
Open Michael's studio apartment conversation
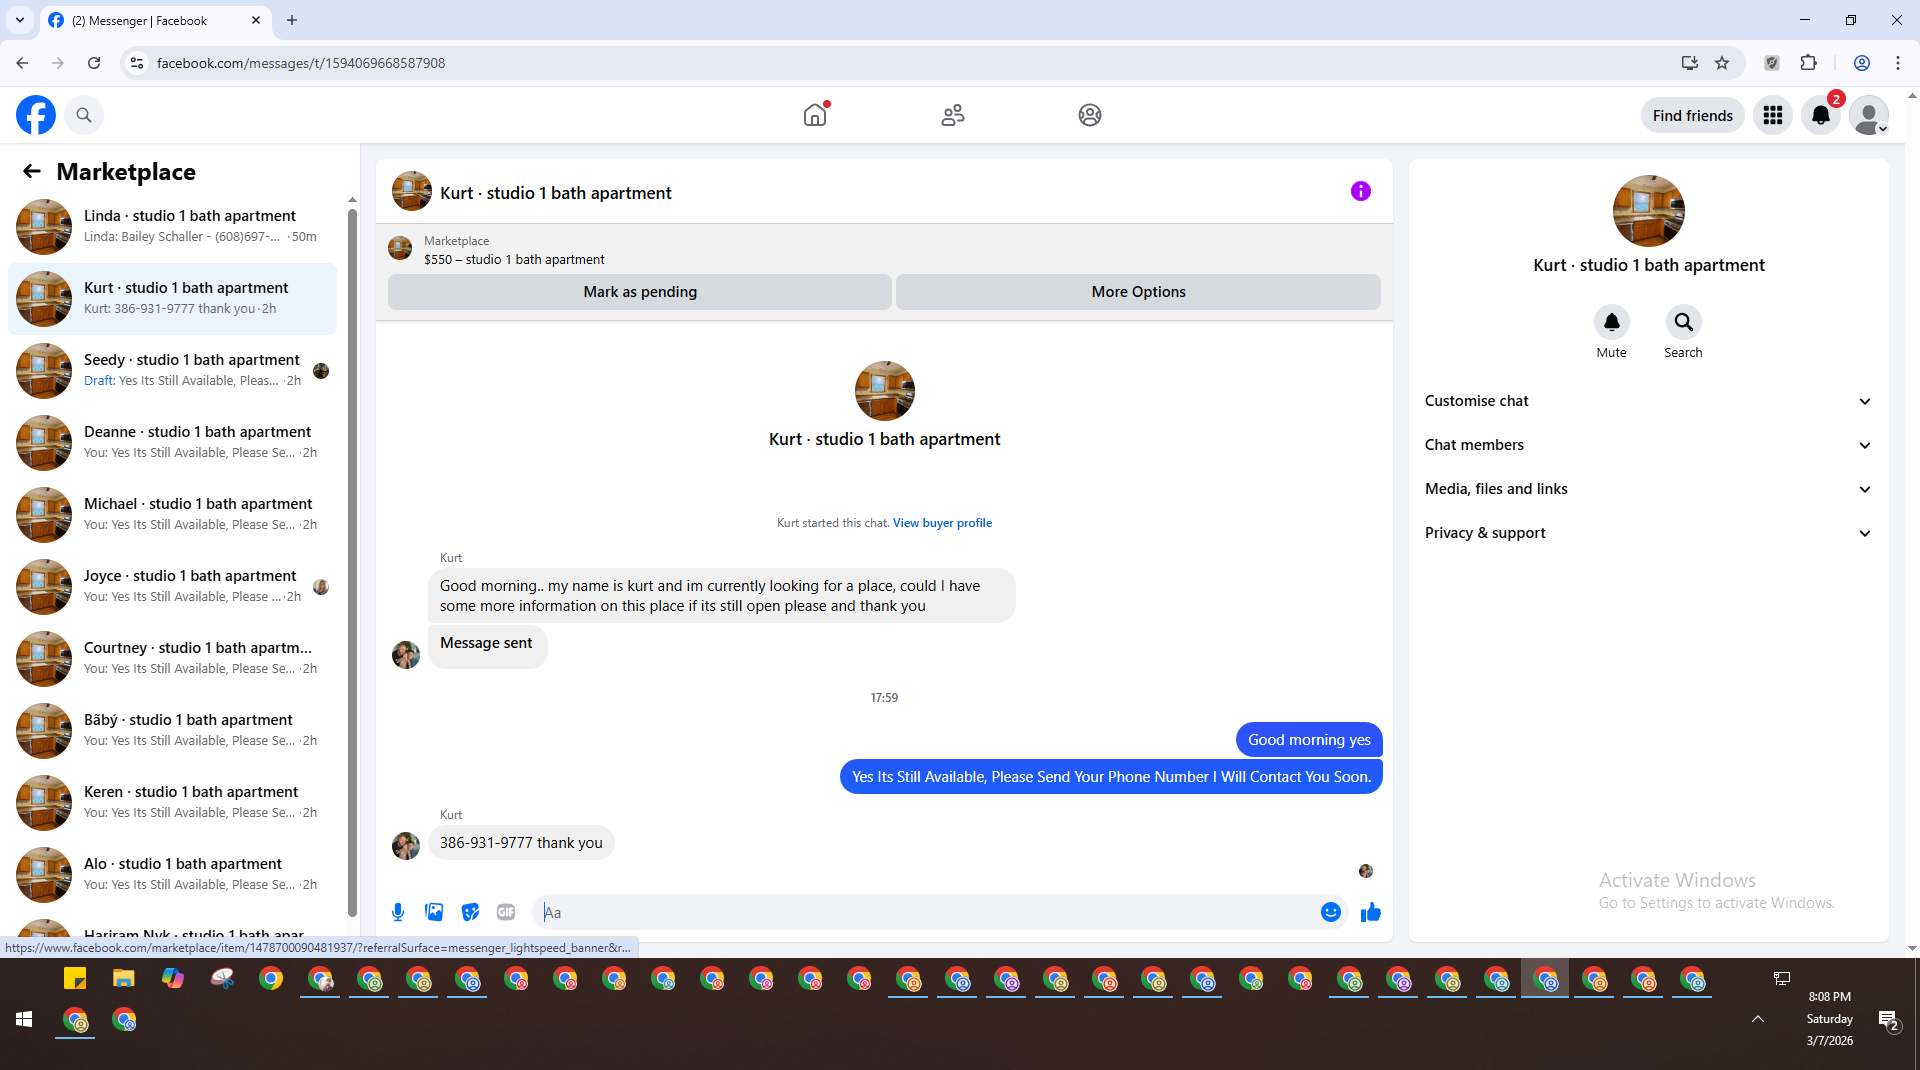point(172,515)
